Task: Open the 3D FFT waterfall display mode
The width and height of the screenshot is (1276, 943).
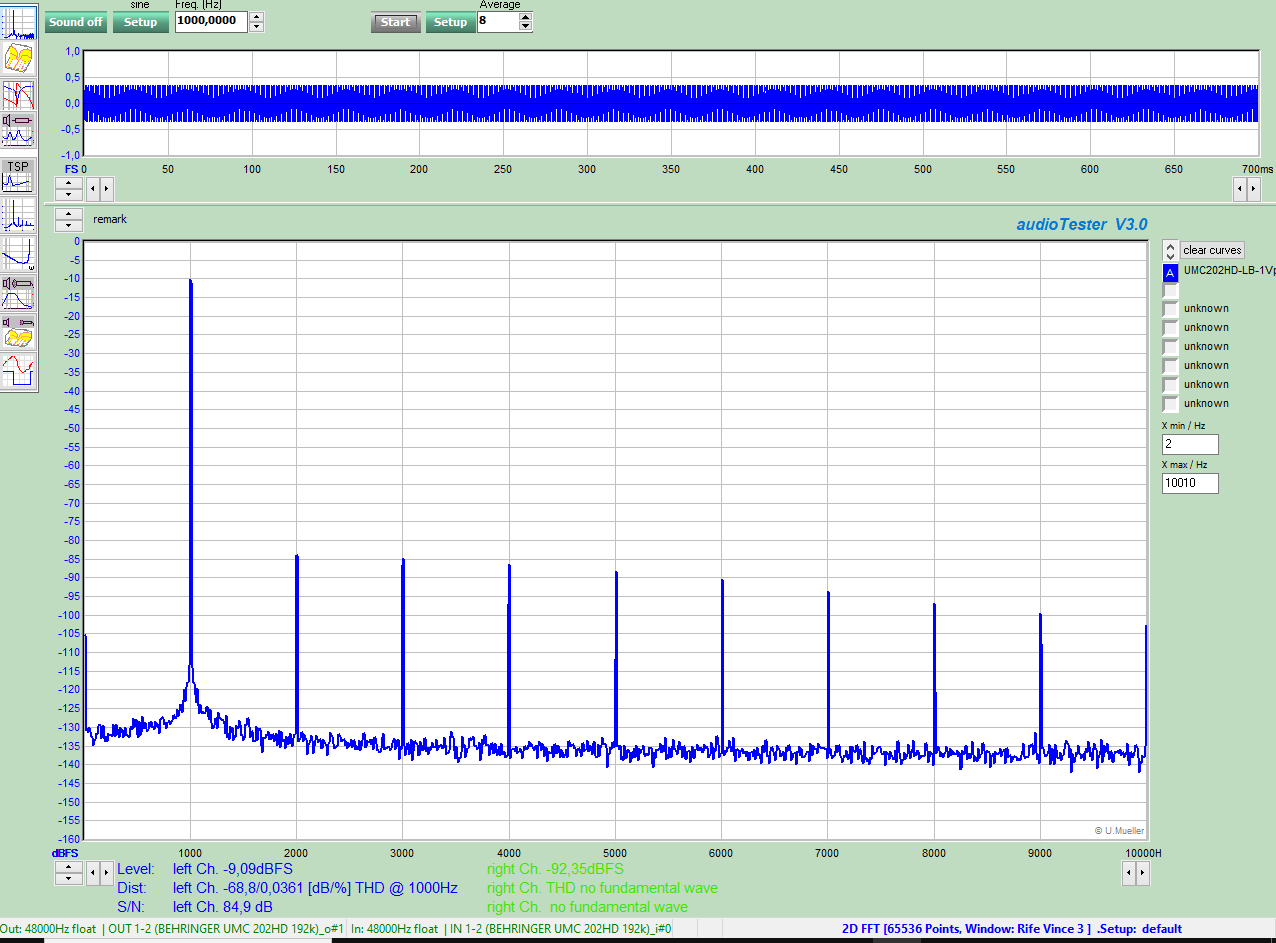Action: click(x=19, y=58)
